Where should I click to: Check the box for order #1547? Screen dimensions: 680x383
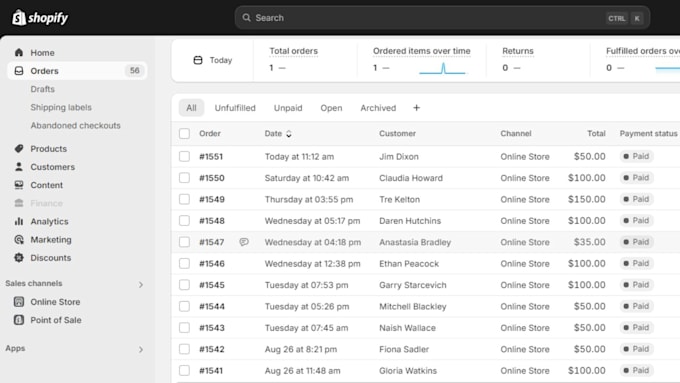click(184, 242)
